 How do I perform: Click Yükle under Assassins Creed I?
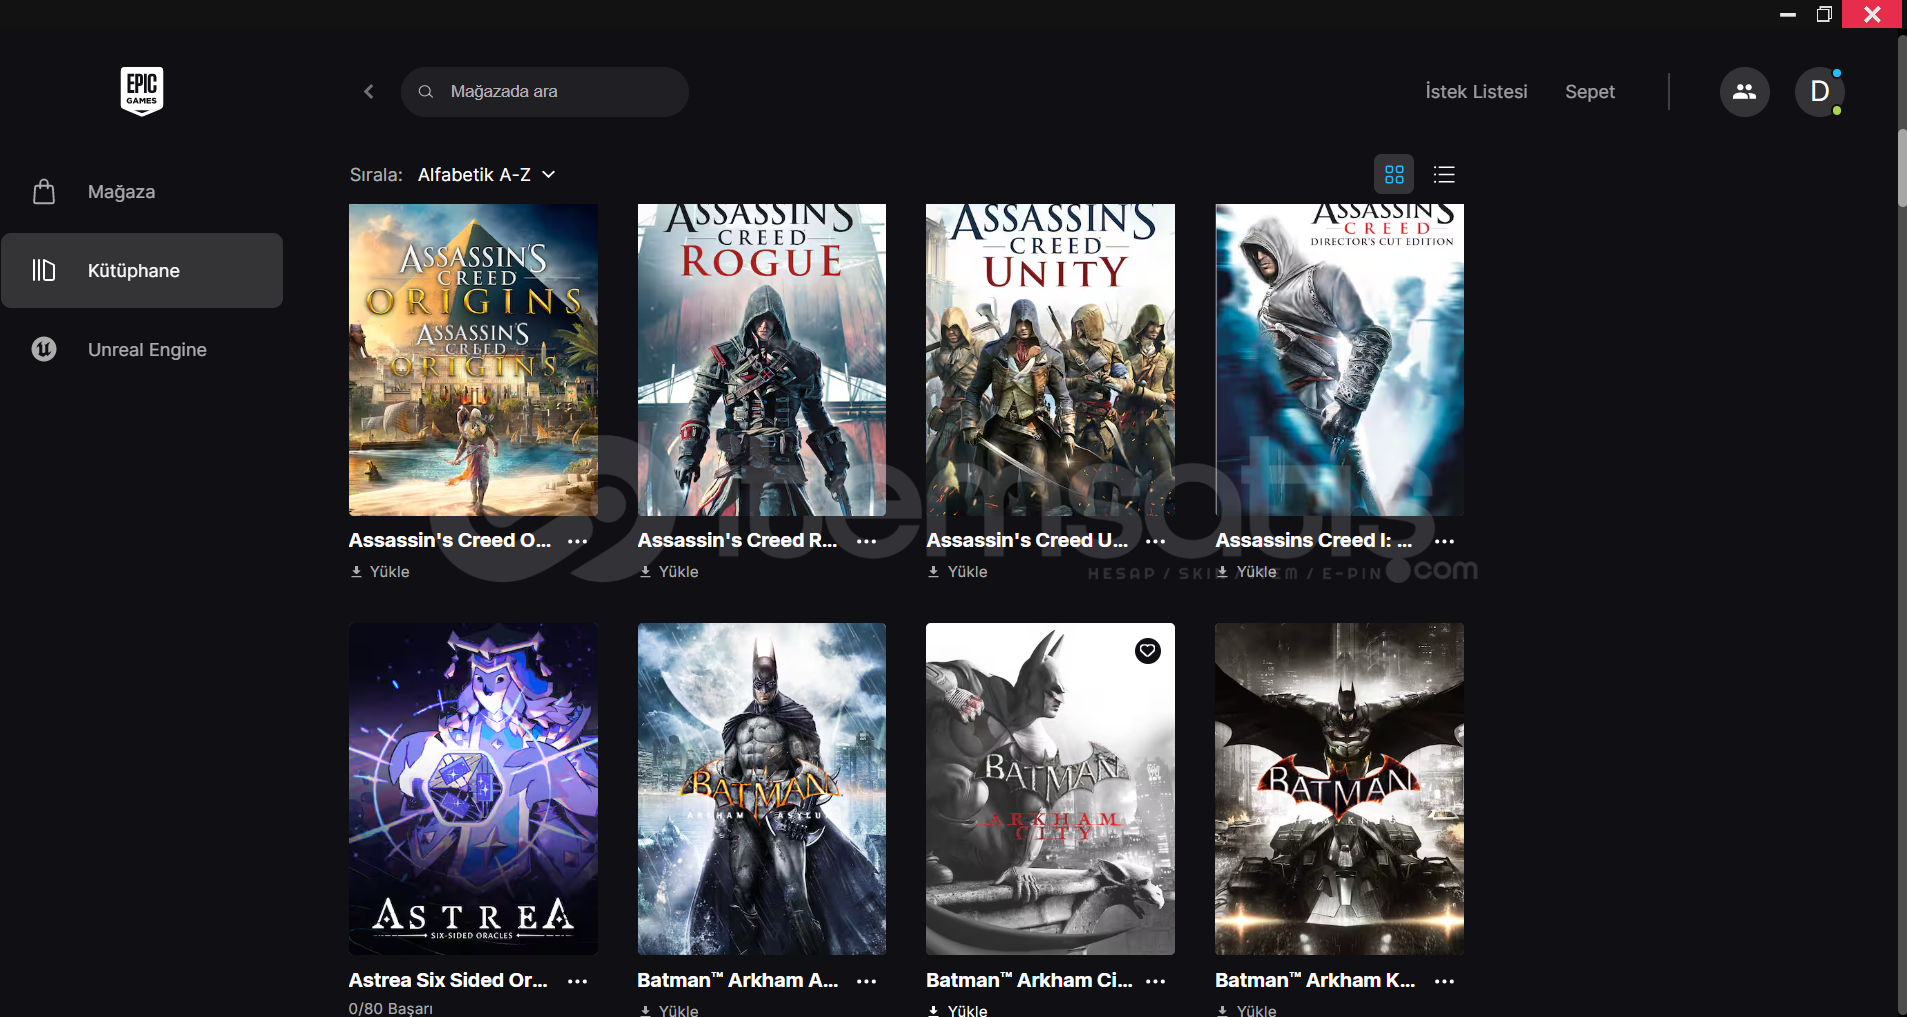pos(1247,572)
